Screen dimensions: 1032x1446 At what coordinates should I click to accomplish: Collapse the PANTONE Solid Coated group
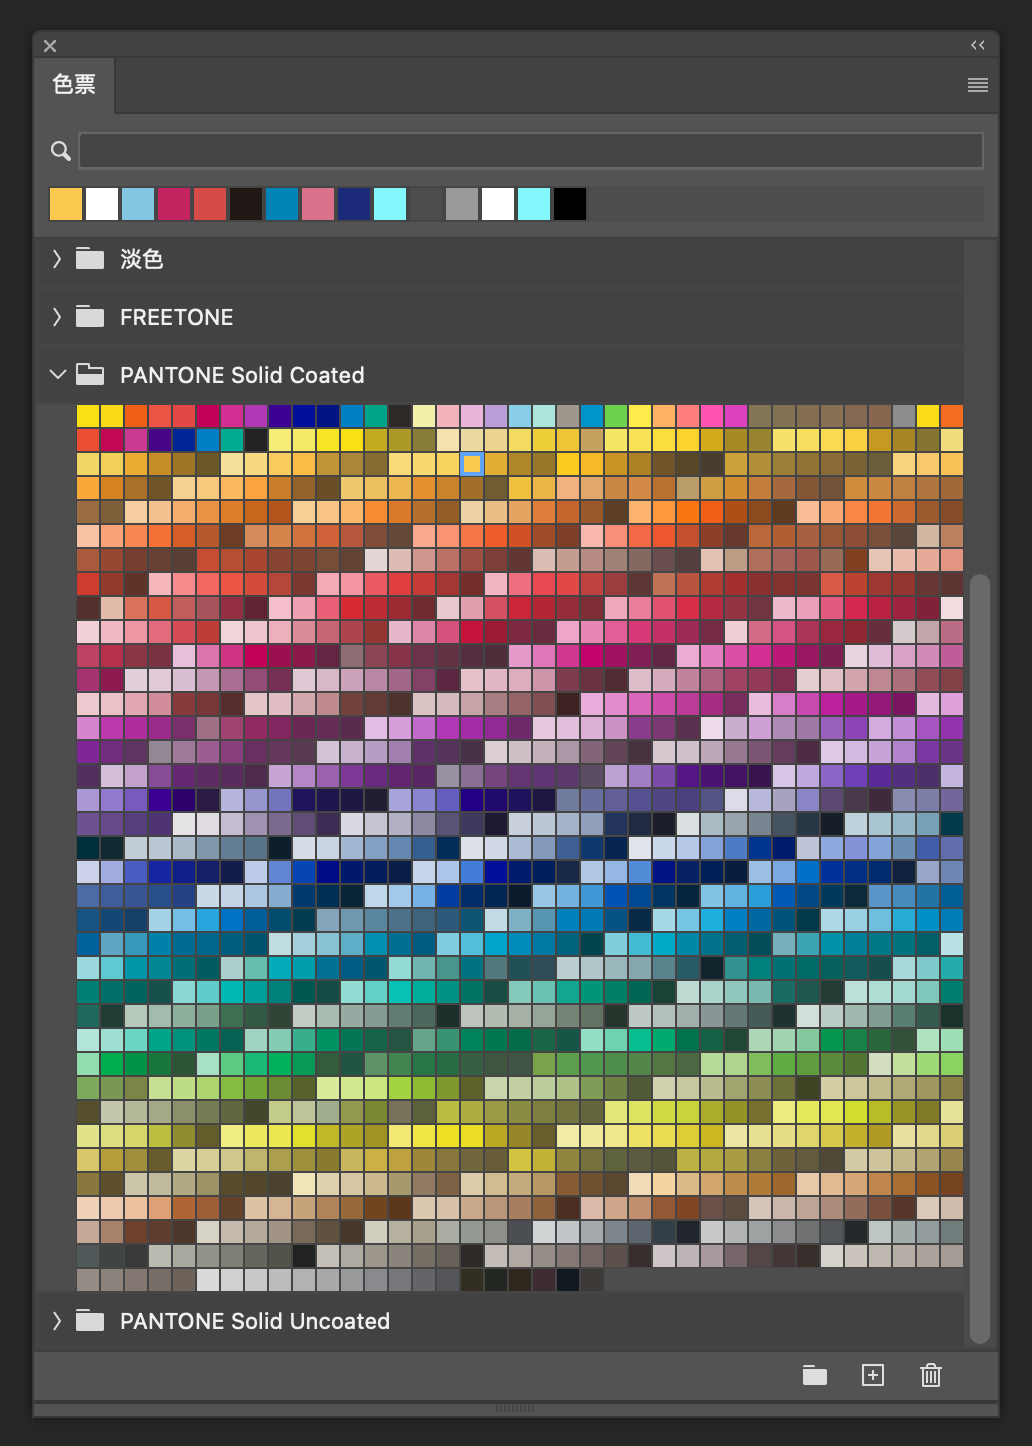tap(57, 375)
